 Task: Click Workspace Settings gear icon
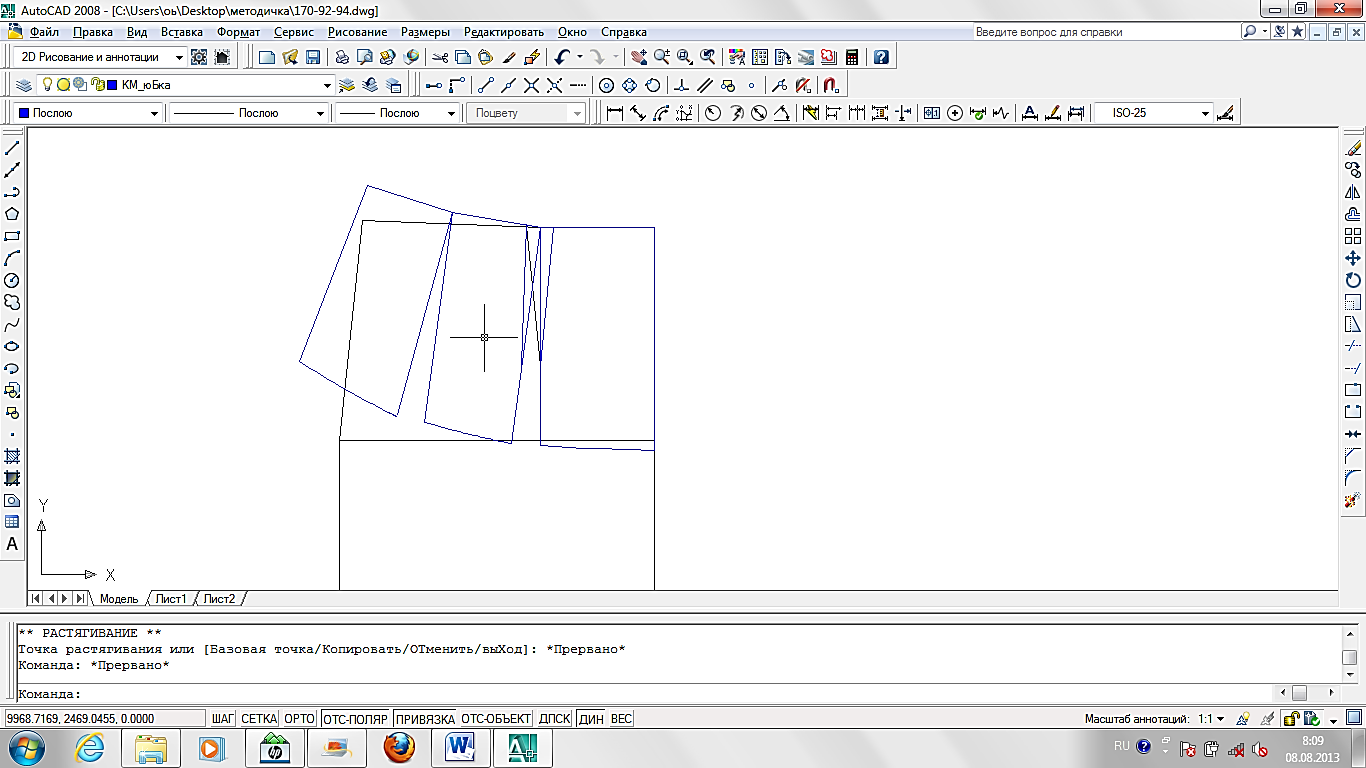[199, 57]
